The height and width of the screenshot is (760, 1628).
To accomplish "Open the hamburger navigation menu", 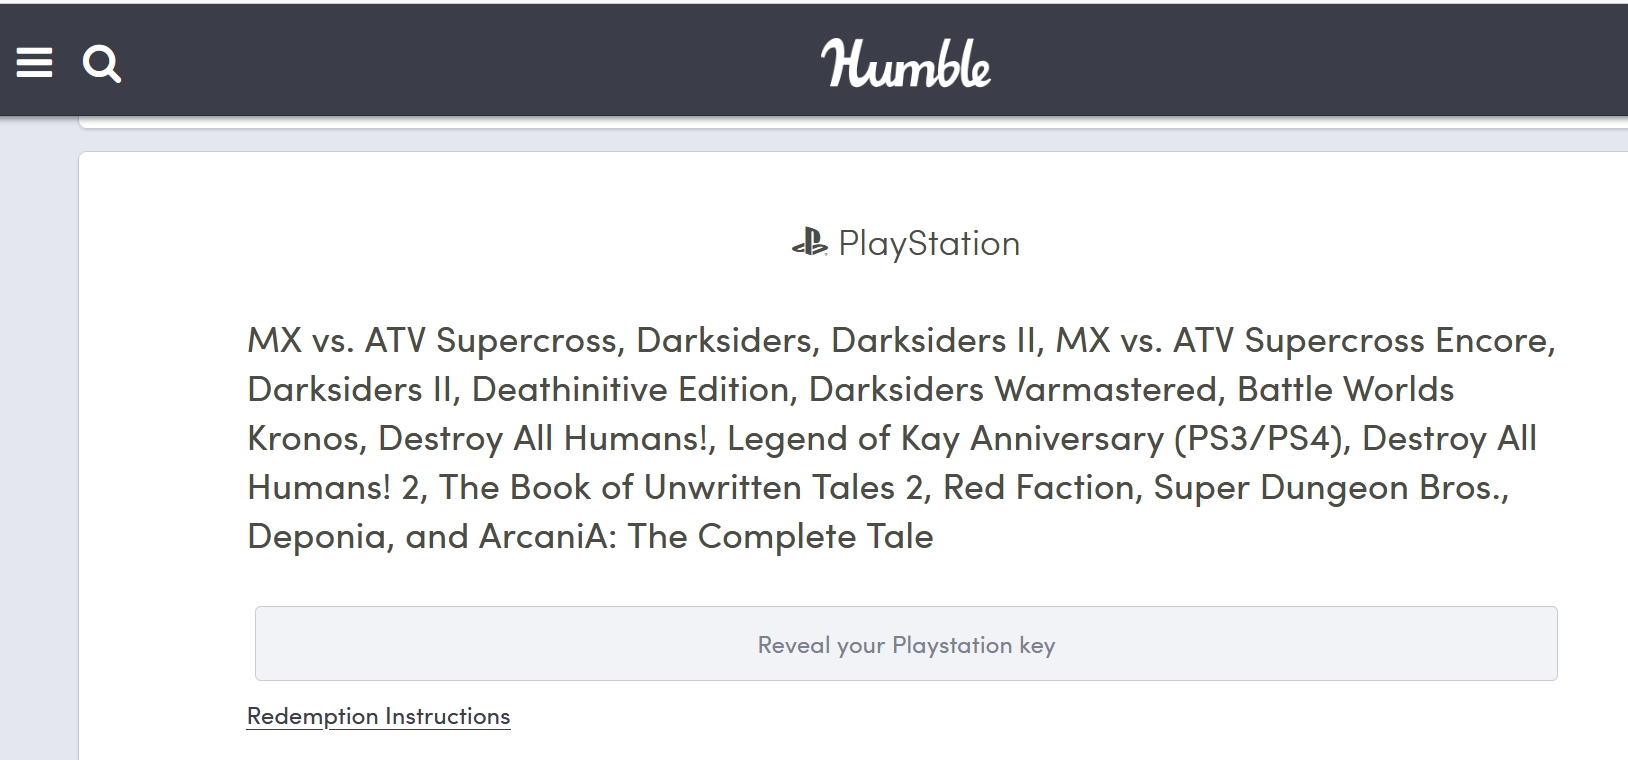I will tap(34, 64).
